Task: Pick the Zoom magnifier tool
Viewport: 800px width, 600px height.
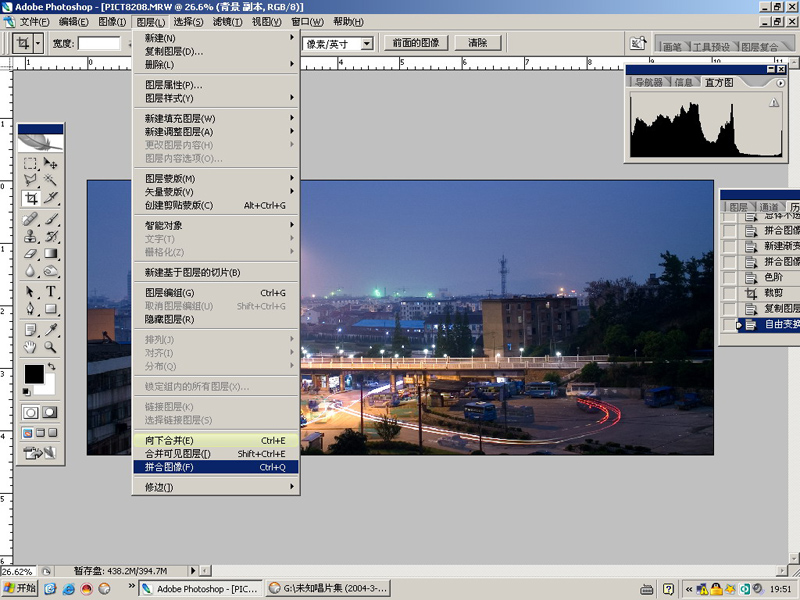Action: [x=50, y=348]
